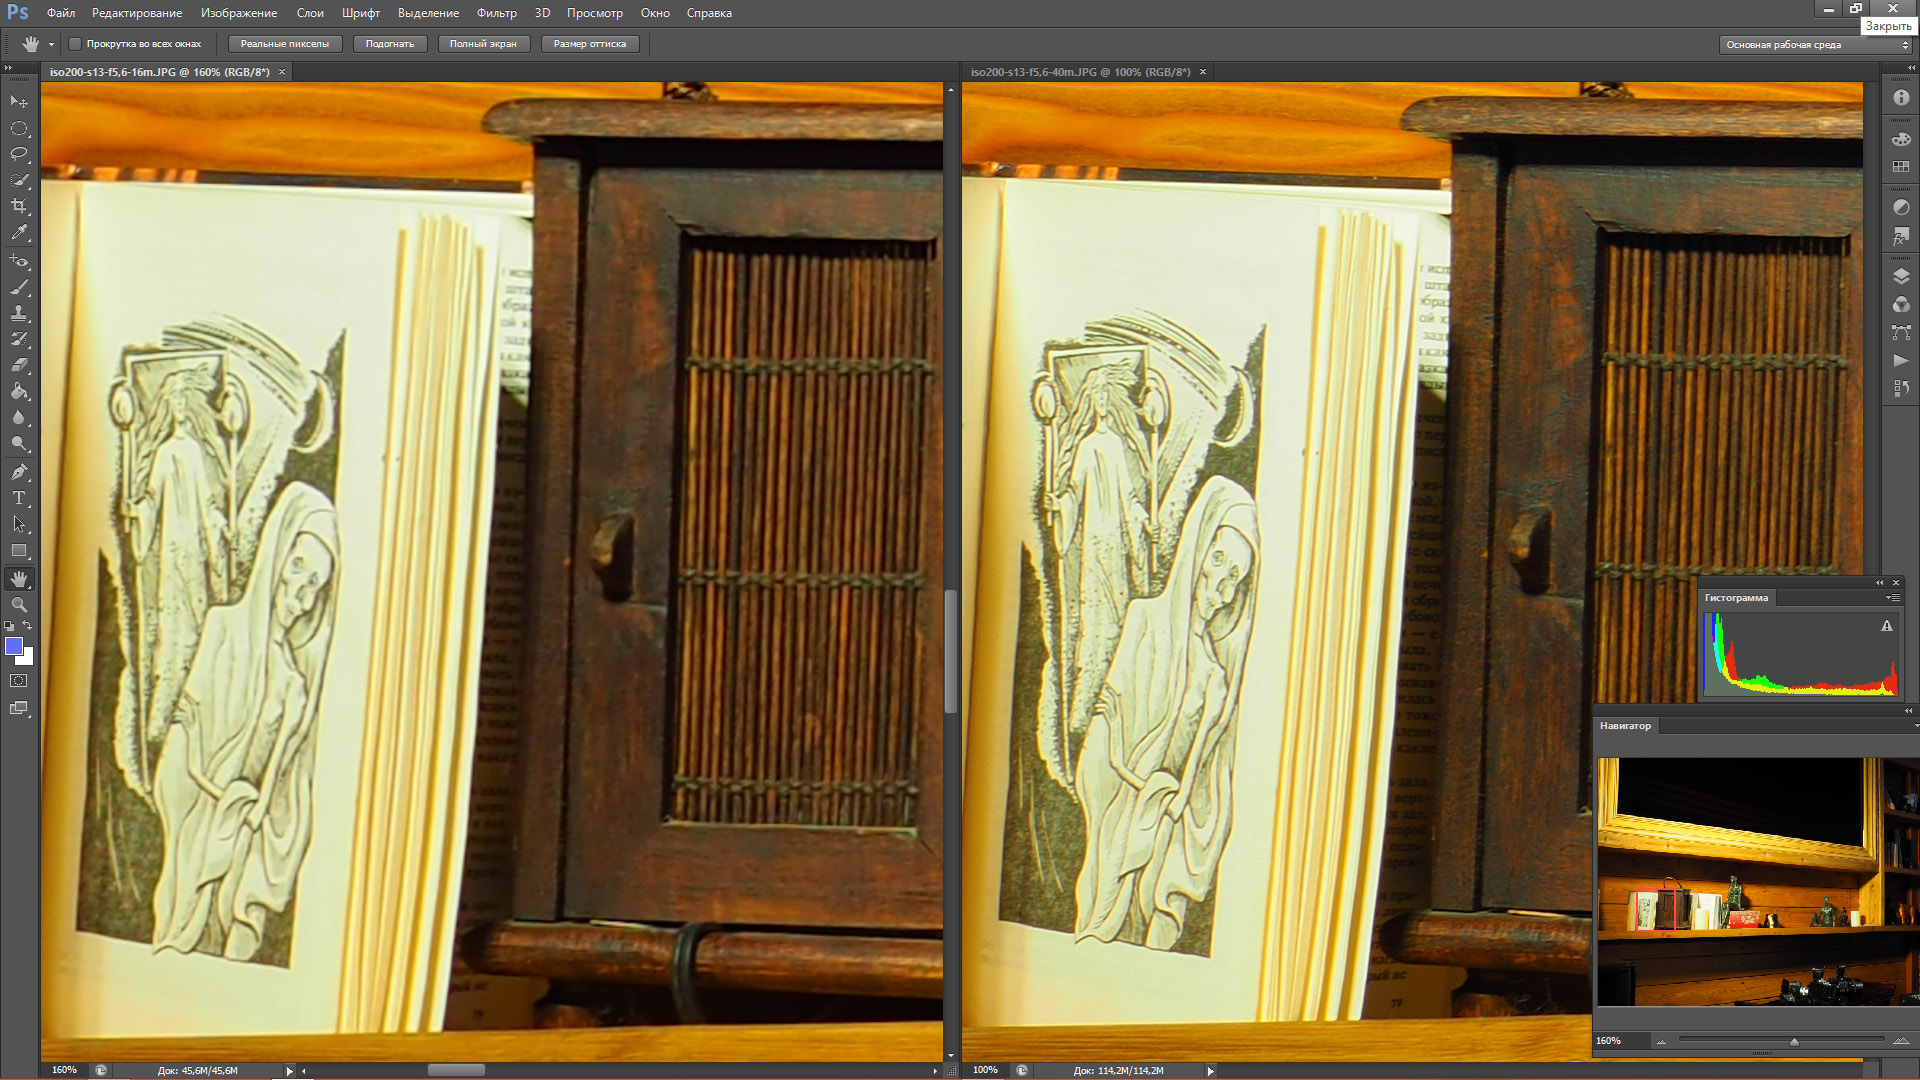Select the Lasso tool
The height and width of the screenshot is (1080, 1920).
[x=19, y=154]
